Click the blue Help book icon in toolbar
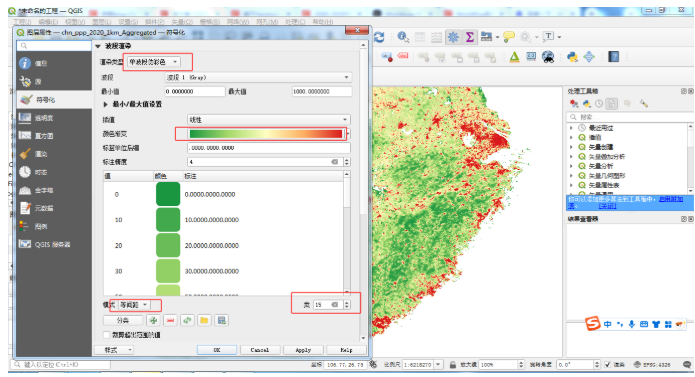The image size is (695, 377). [x=613, y=57]
